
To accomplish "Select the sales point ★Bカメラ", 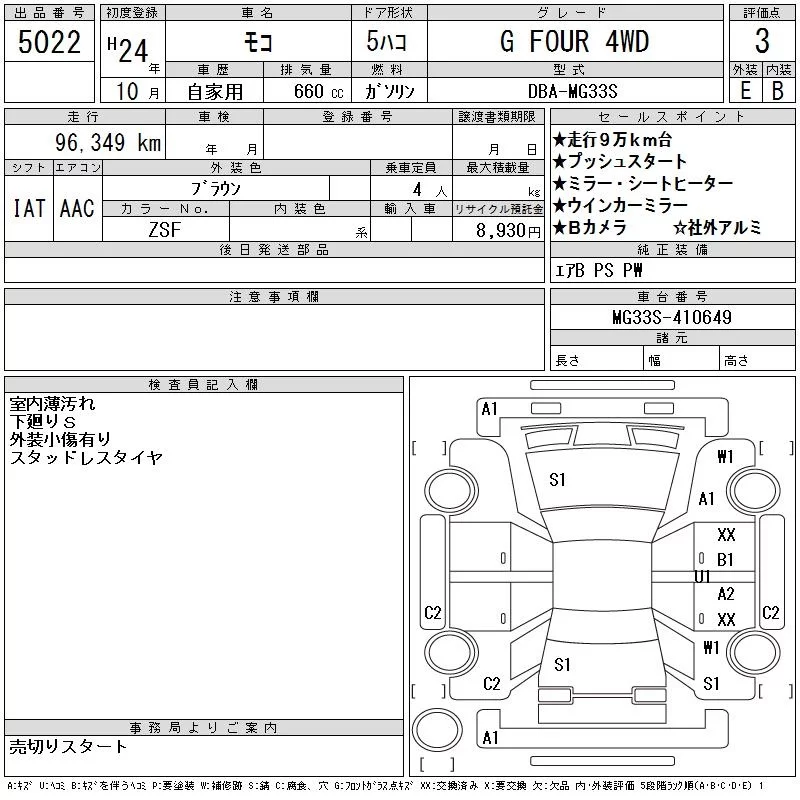I will pos(590,227).
